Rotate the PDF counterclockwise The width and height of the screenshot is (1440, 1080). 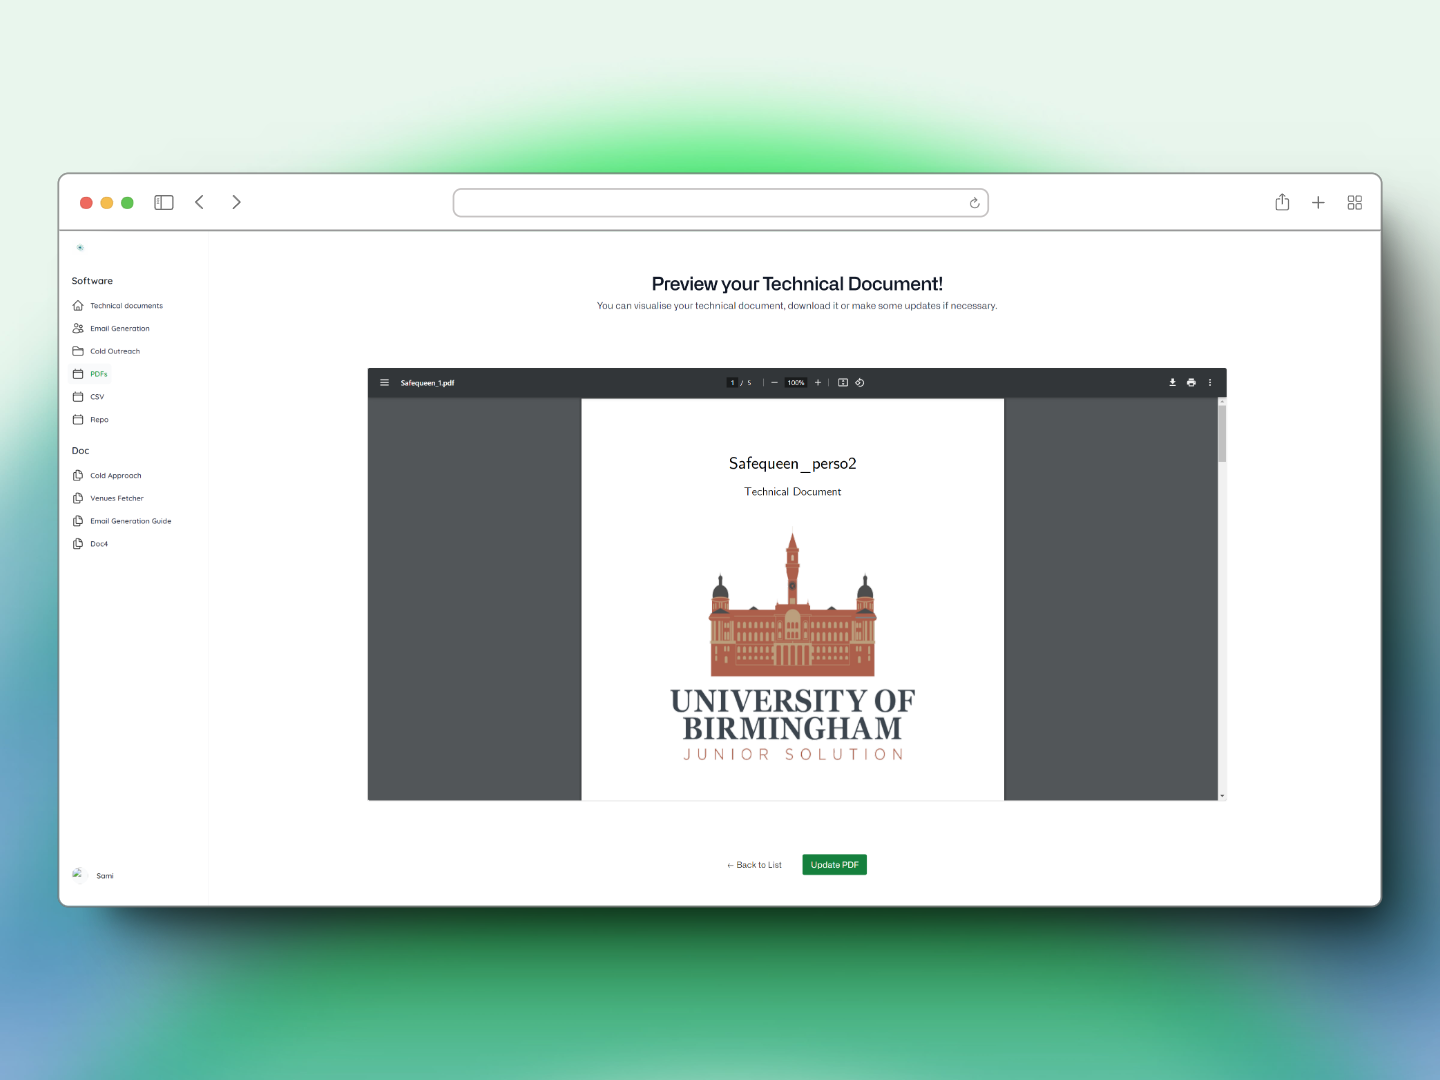tap(860, 383)
